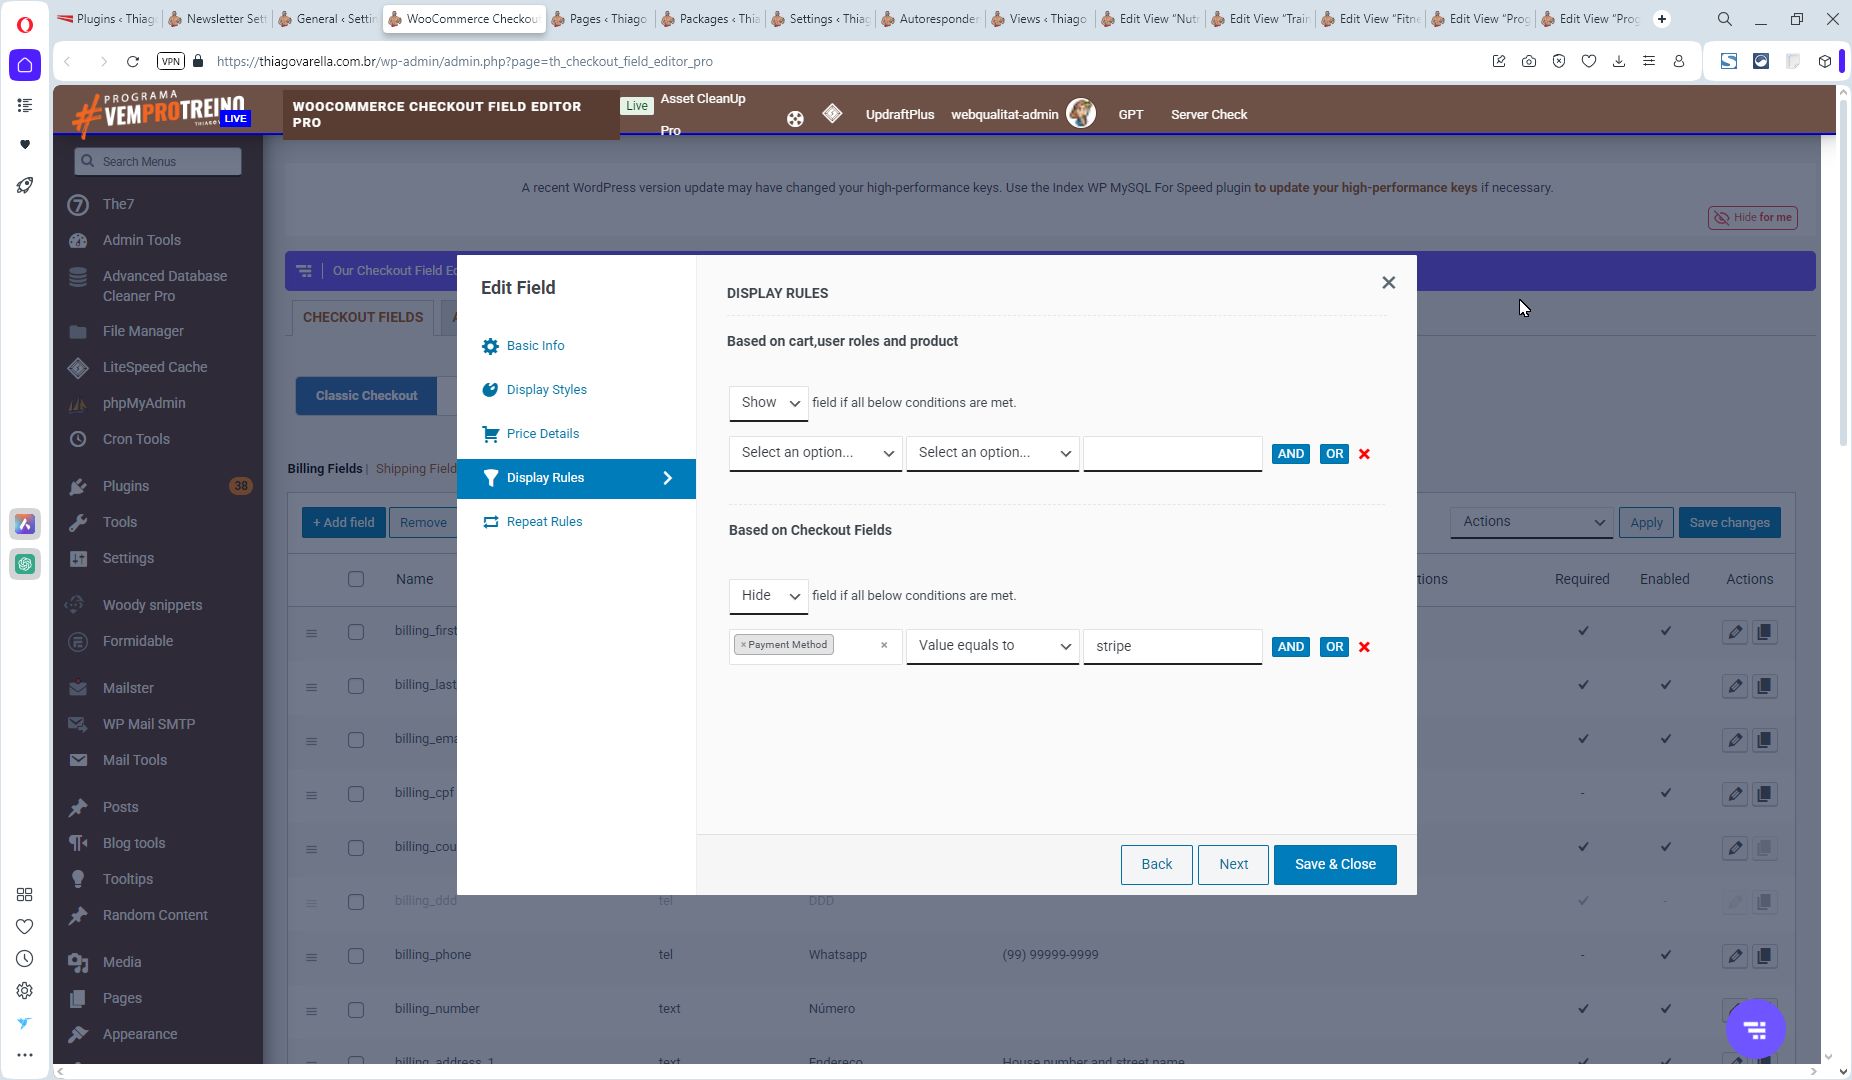The height and width of the screenshot is (1080, 1852).
Task: Open a new browser tab
Action: click(x=1662, y=19)
